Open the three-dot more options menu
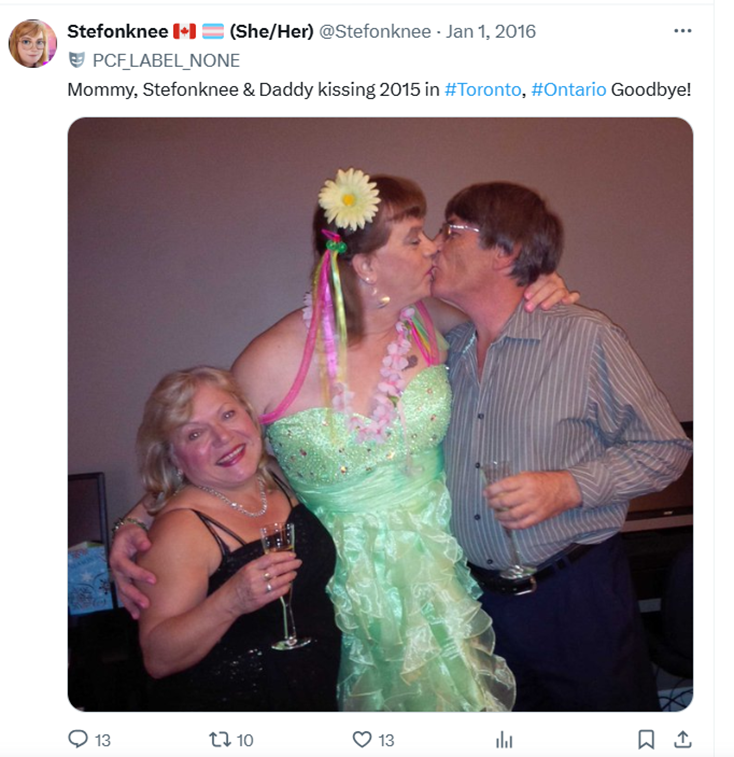 682,31
